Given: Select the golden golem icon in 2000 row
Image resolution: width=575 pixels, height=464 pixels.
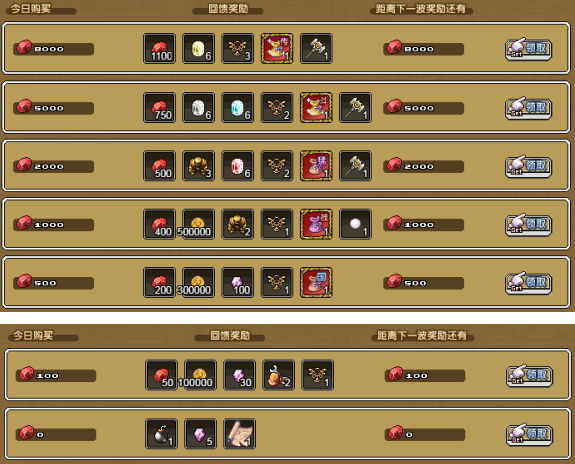Looking at the screenshot, I should 199,166.
